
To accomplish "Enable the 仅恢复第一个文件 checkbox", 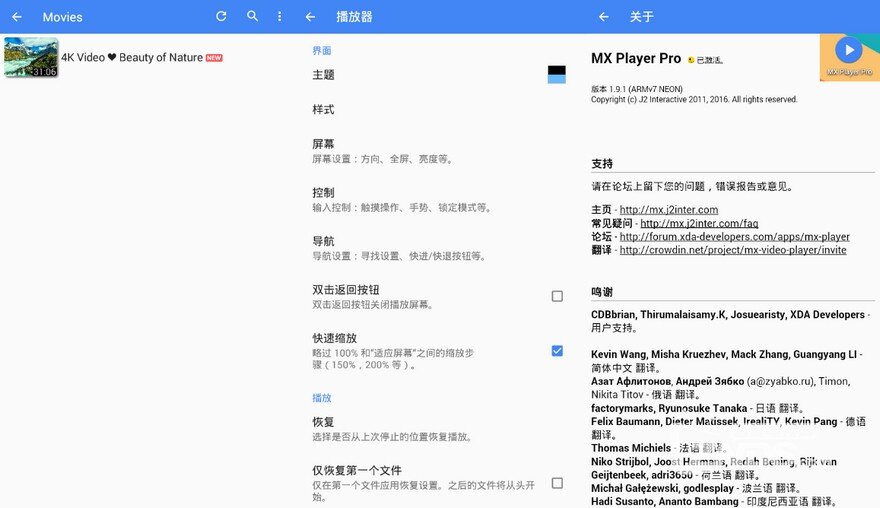I will 557,483.
